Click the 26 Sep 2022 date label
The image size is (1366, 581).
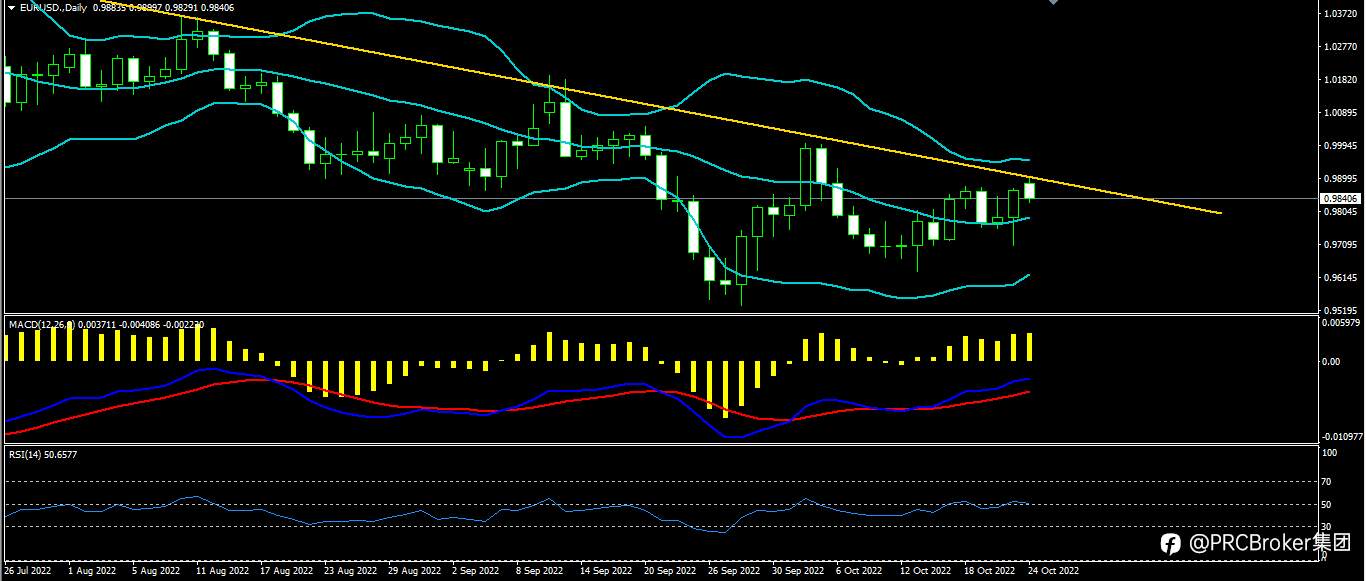pyautogui.click(x=733, y=571)
